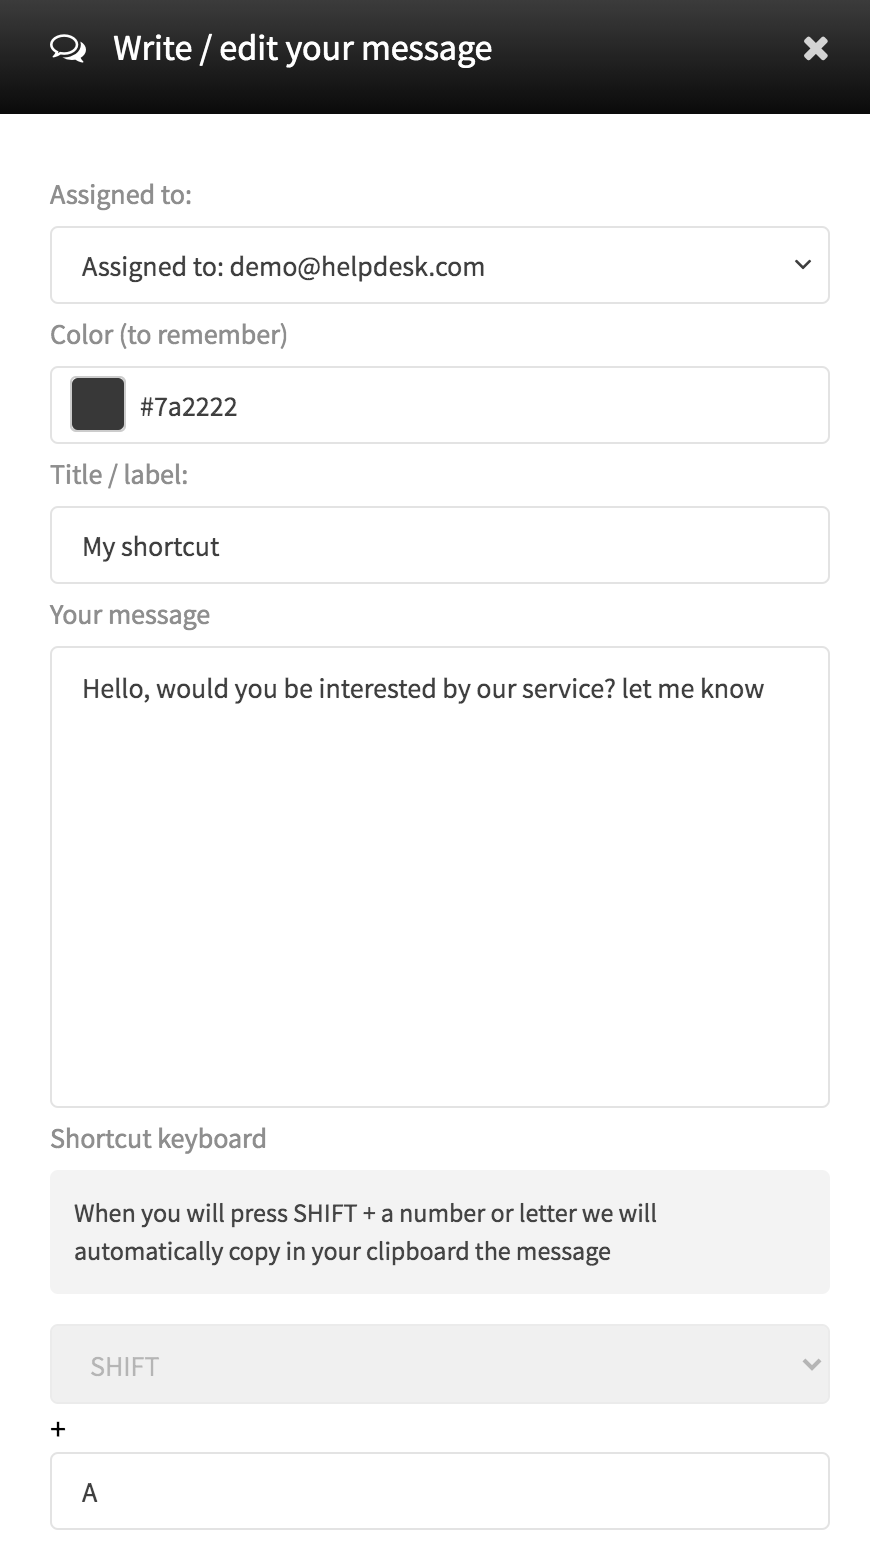Click the hex value #7a2222
Screen dimensions: 870x1560
[x=189, y=406]
